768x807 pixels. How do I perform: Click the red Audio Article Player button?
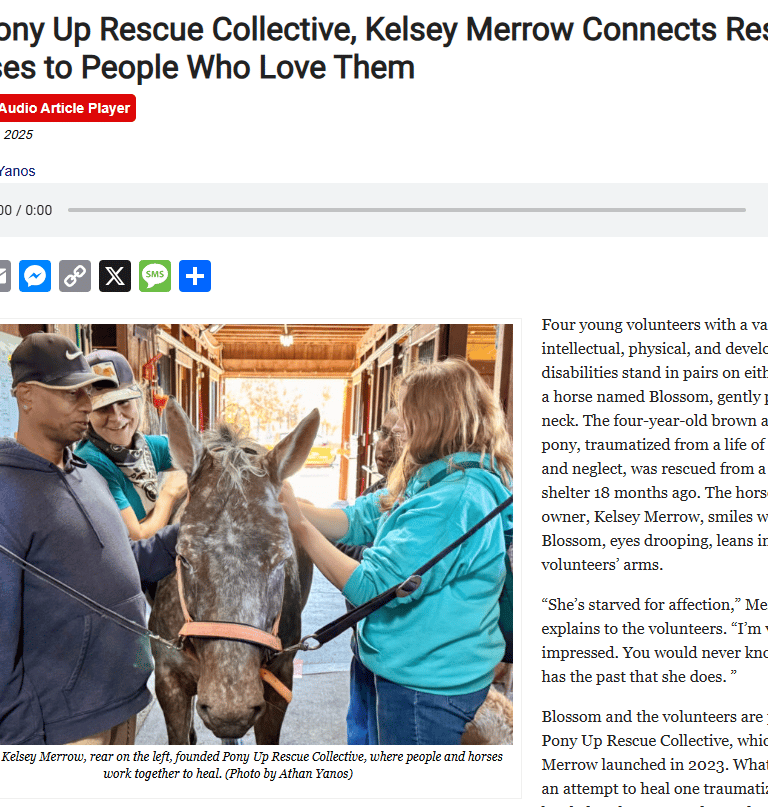(x=67, y=108)
